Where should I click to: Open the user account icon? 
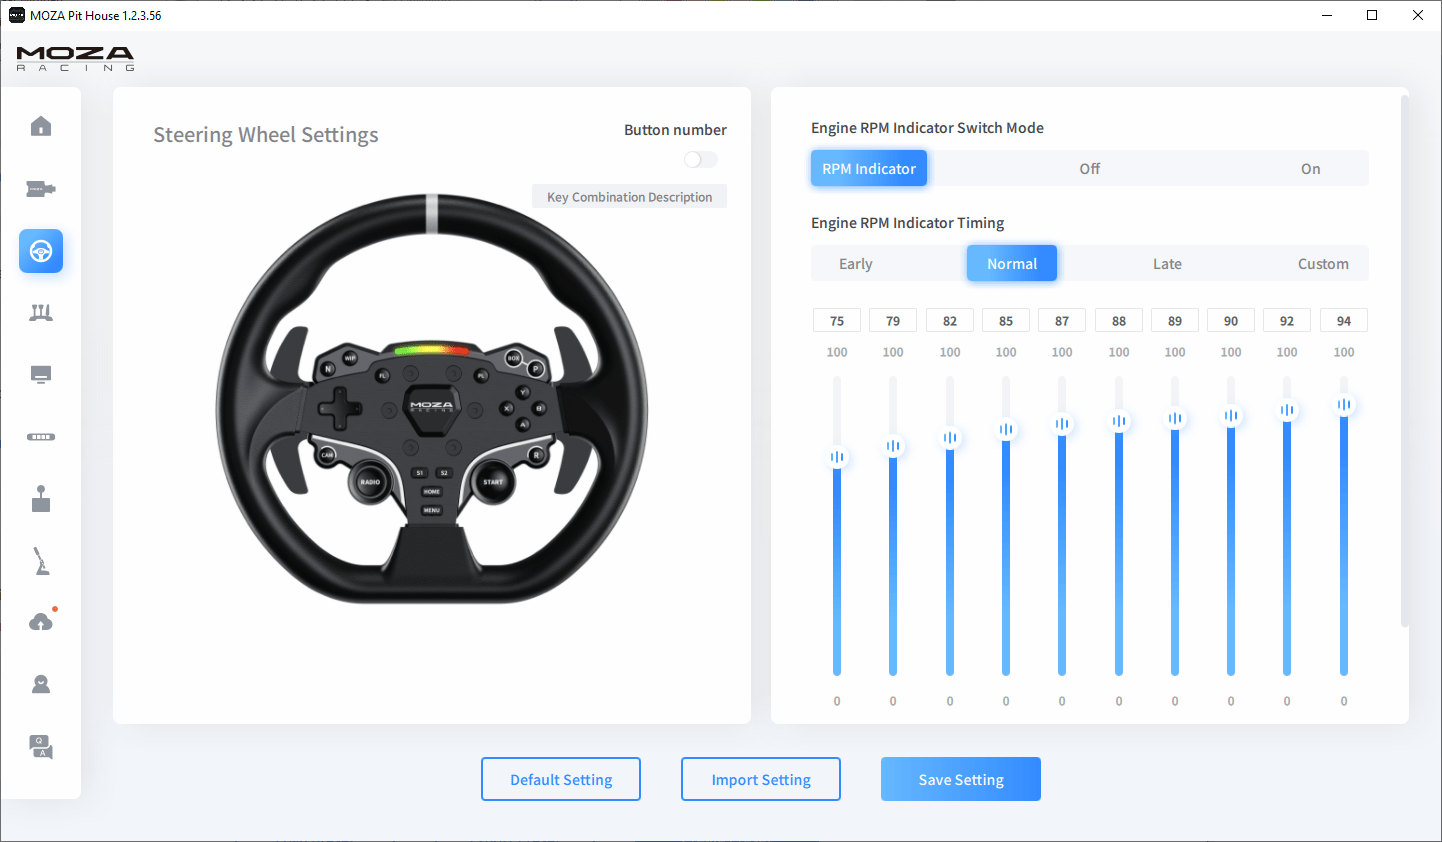point(41,684)
